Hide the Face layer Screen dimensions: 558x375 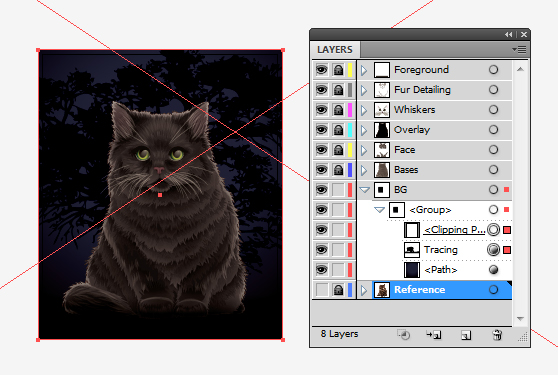(x=321, y=150)
